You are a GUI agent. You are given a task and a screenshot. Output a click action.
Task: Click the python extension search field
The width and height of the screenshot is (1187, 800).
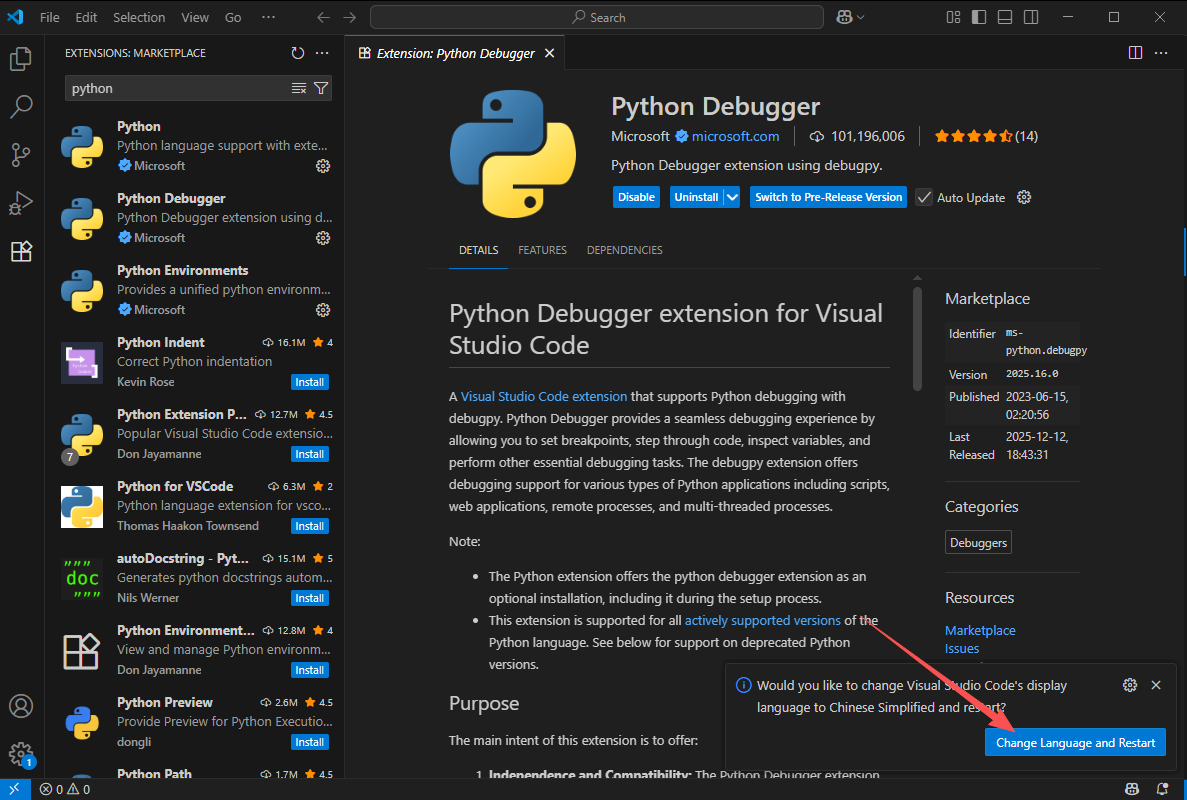point(178,88)
